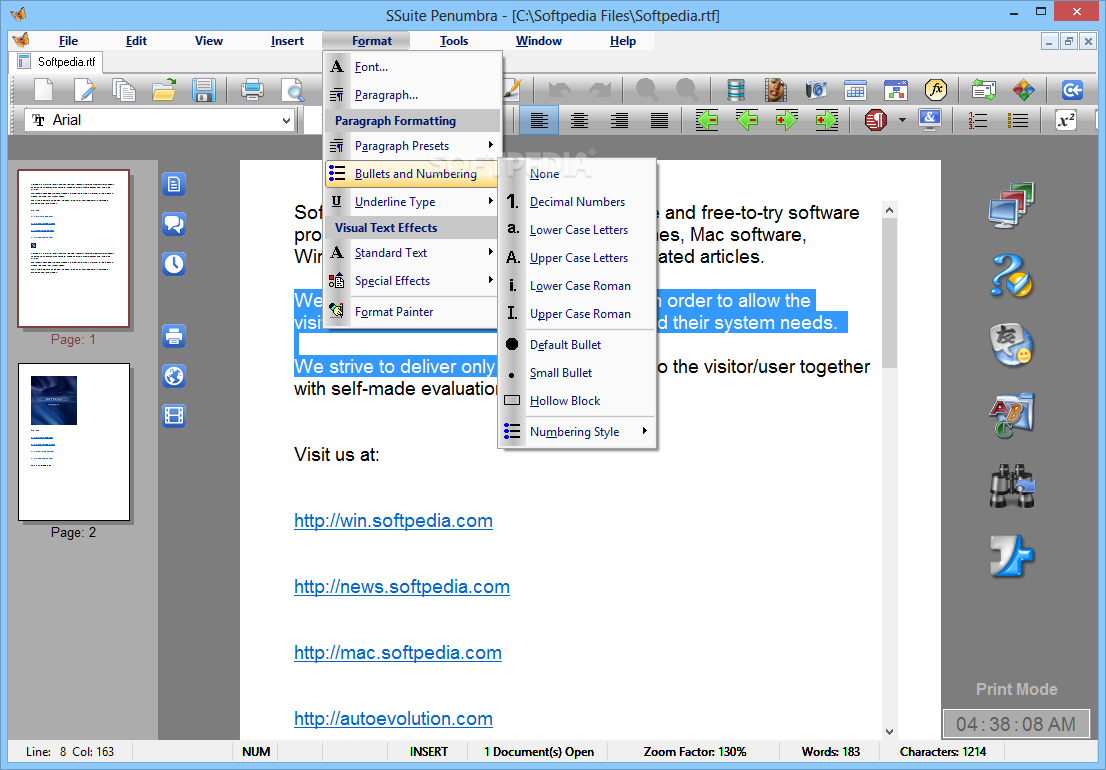Open the View menu
Image resolution: width=1106 pixels, height=770 pixels.
(x=209, y=41)
